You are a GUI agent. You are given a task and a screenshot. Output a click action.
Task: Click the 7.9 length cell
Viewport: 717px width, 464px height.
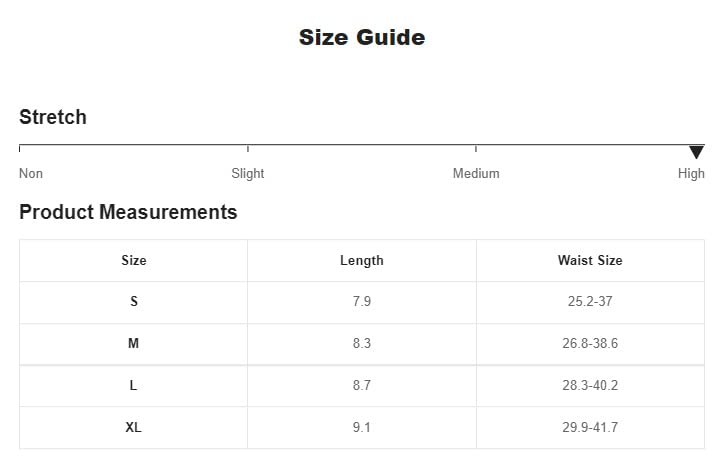click(x=362, y=302)
